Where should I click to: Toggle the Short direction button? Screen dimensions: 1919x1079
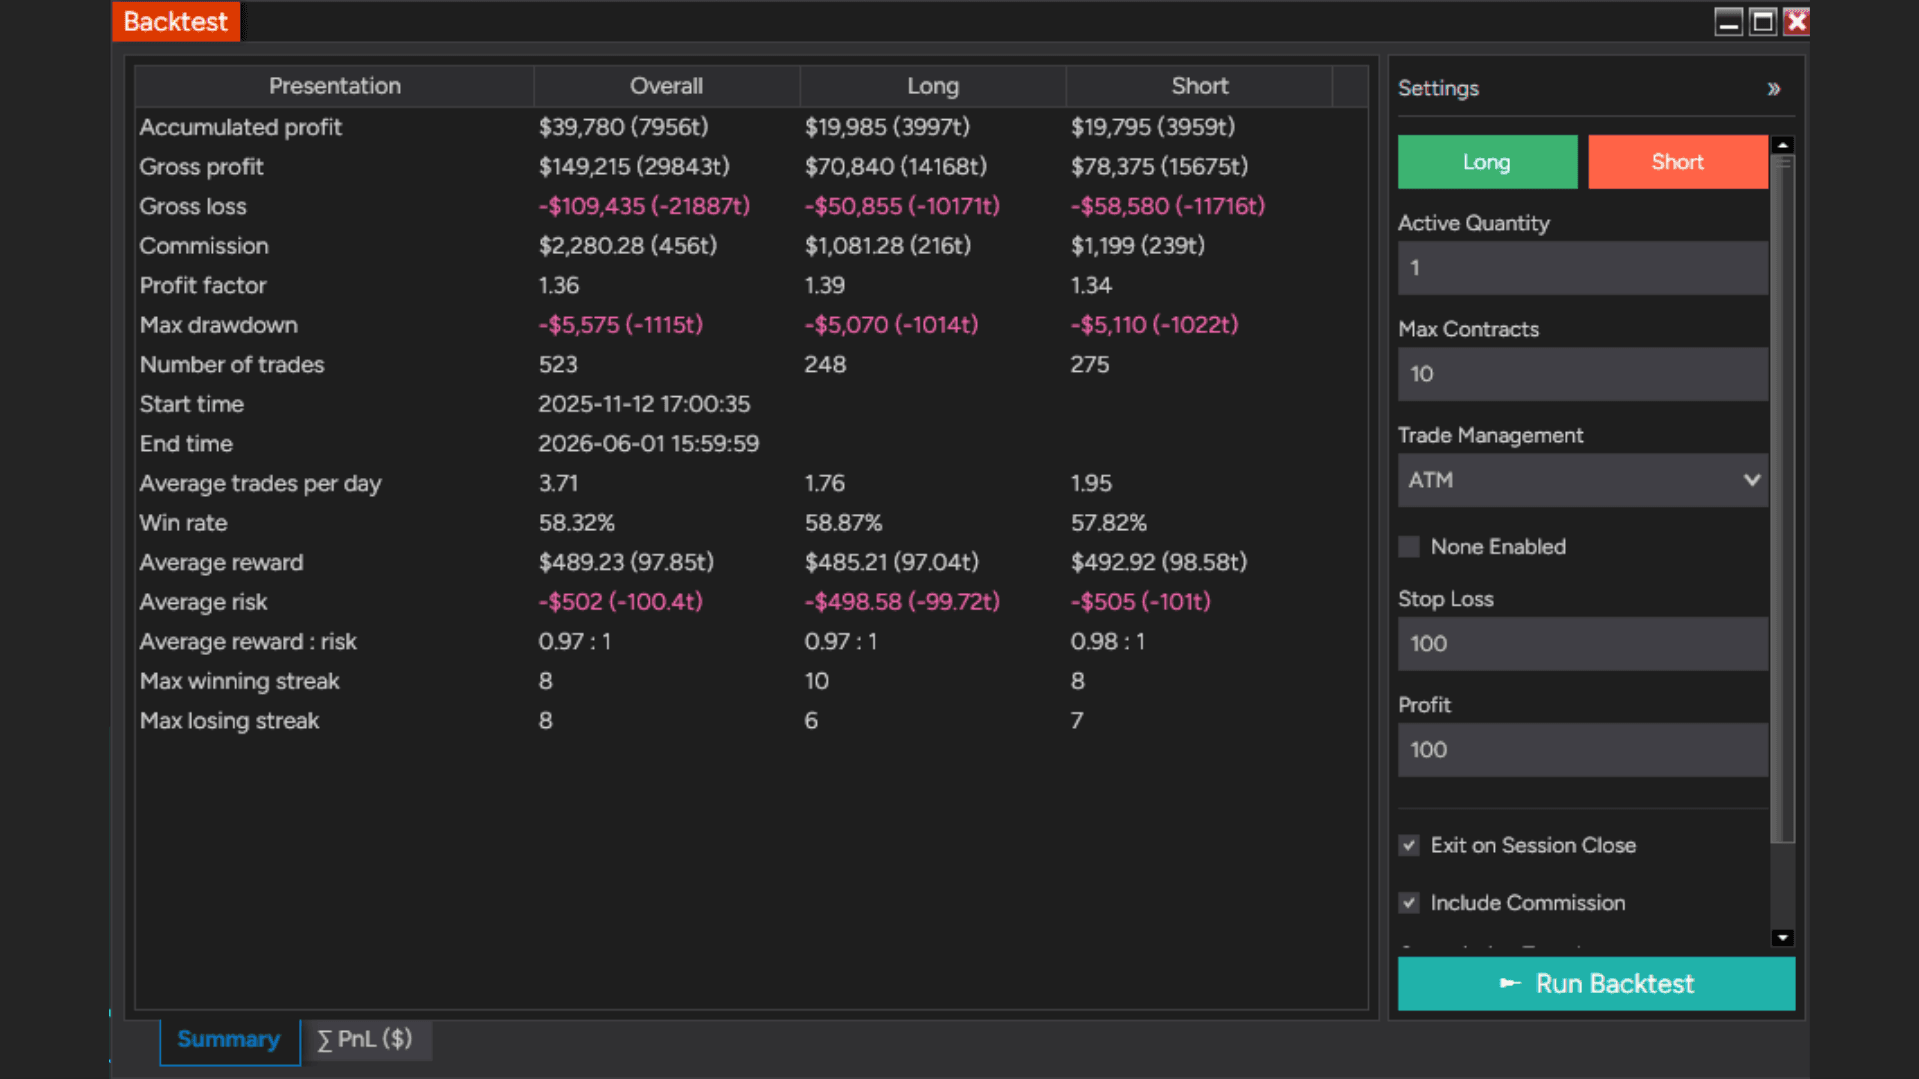coord(1677,162)
